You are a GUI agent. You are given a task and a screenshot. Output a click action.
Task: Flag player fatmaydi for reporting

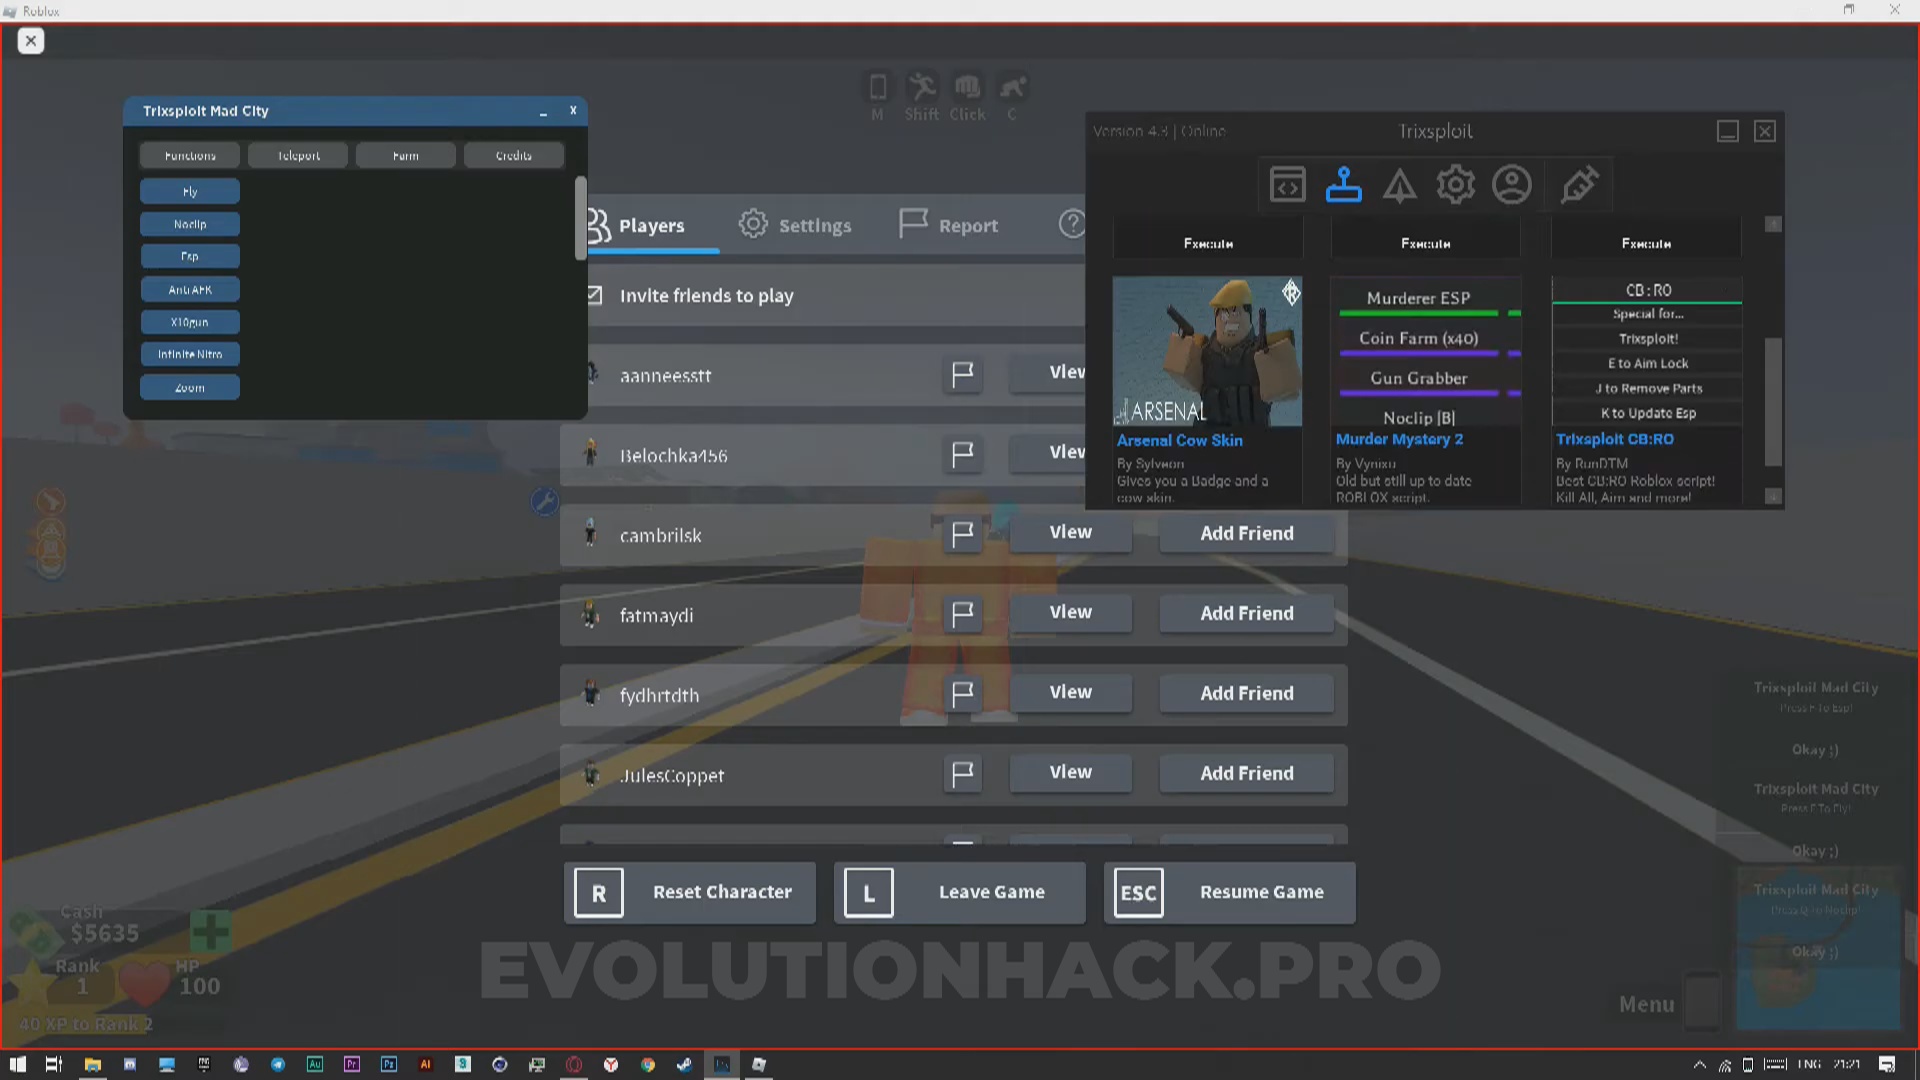point(962,615)
